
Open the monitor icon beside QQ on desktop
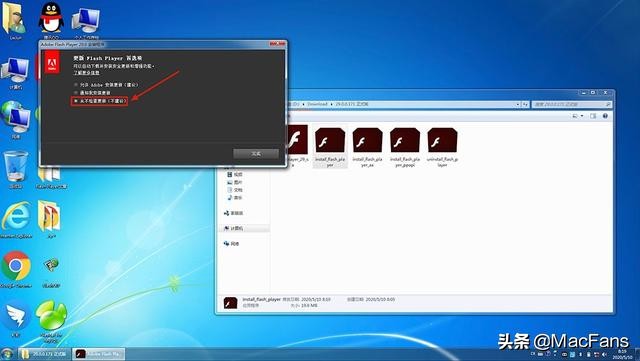pos(86,20)
